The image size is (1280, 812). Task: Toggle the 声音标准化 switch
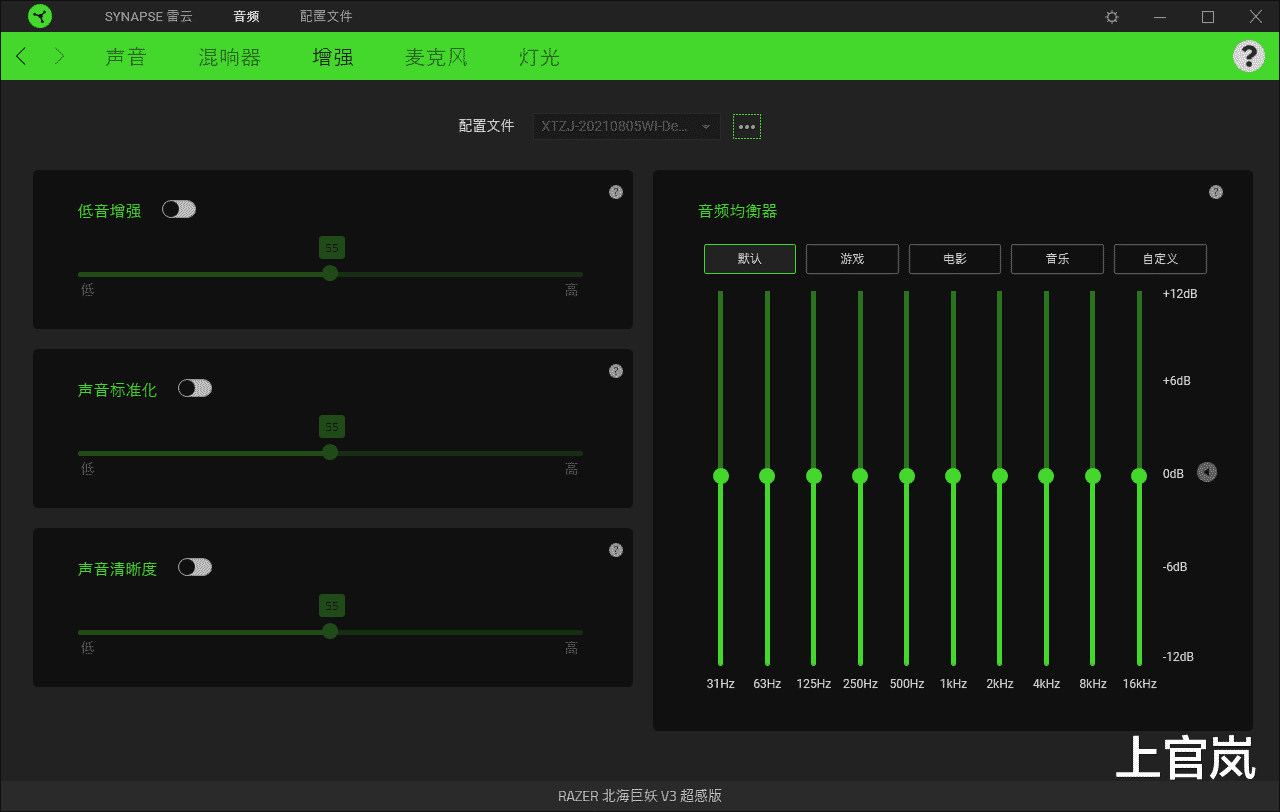tap(195, 388)
